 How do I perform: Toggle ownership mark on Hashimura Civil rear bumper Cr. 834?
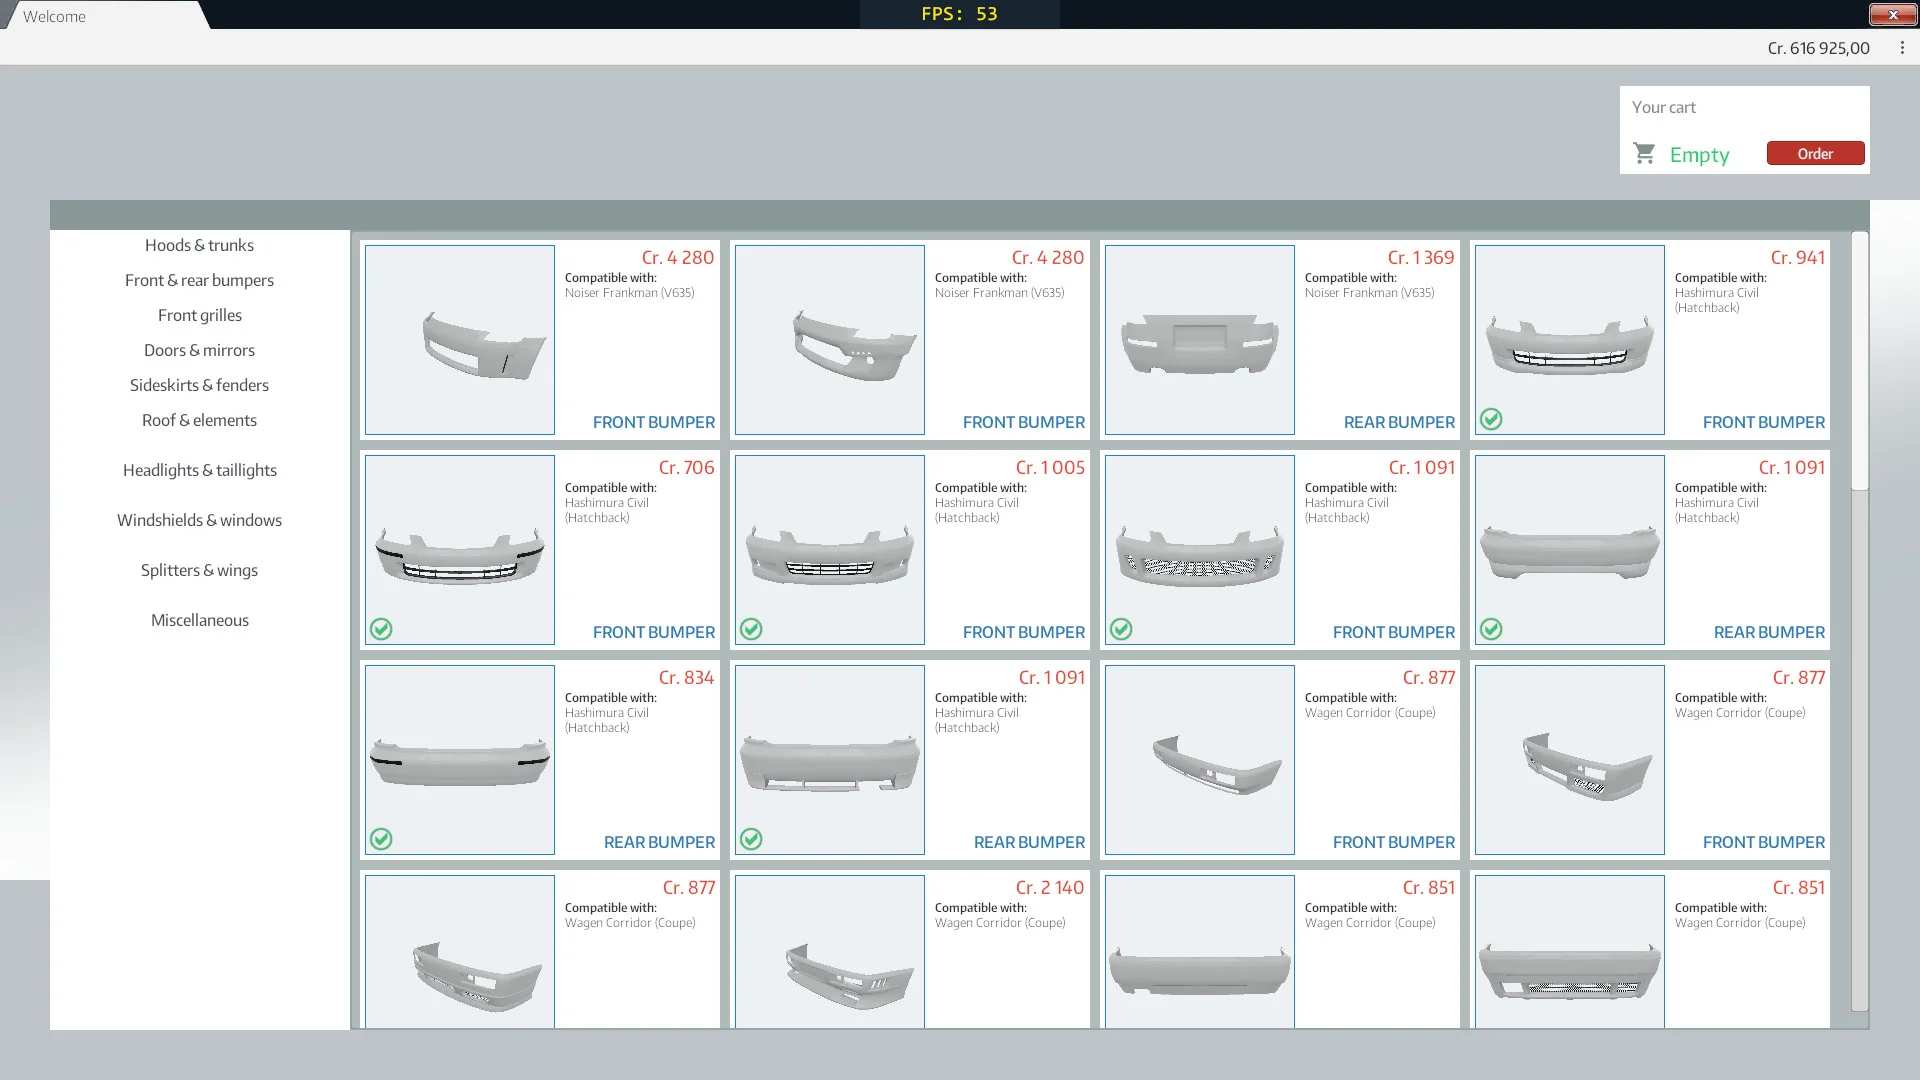coord(381,840)
